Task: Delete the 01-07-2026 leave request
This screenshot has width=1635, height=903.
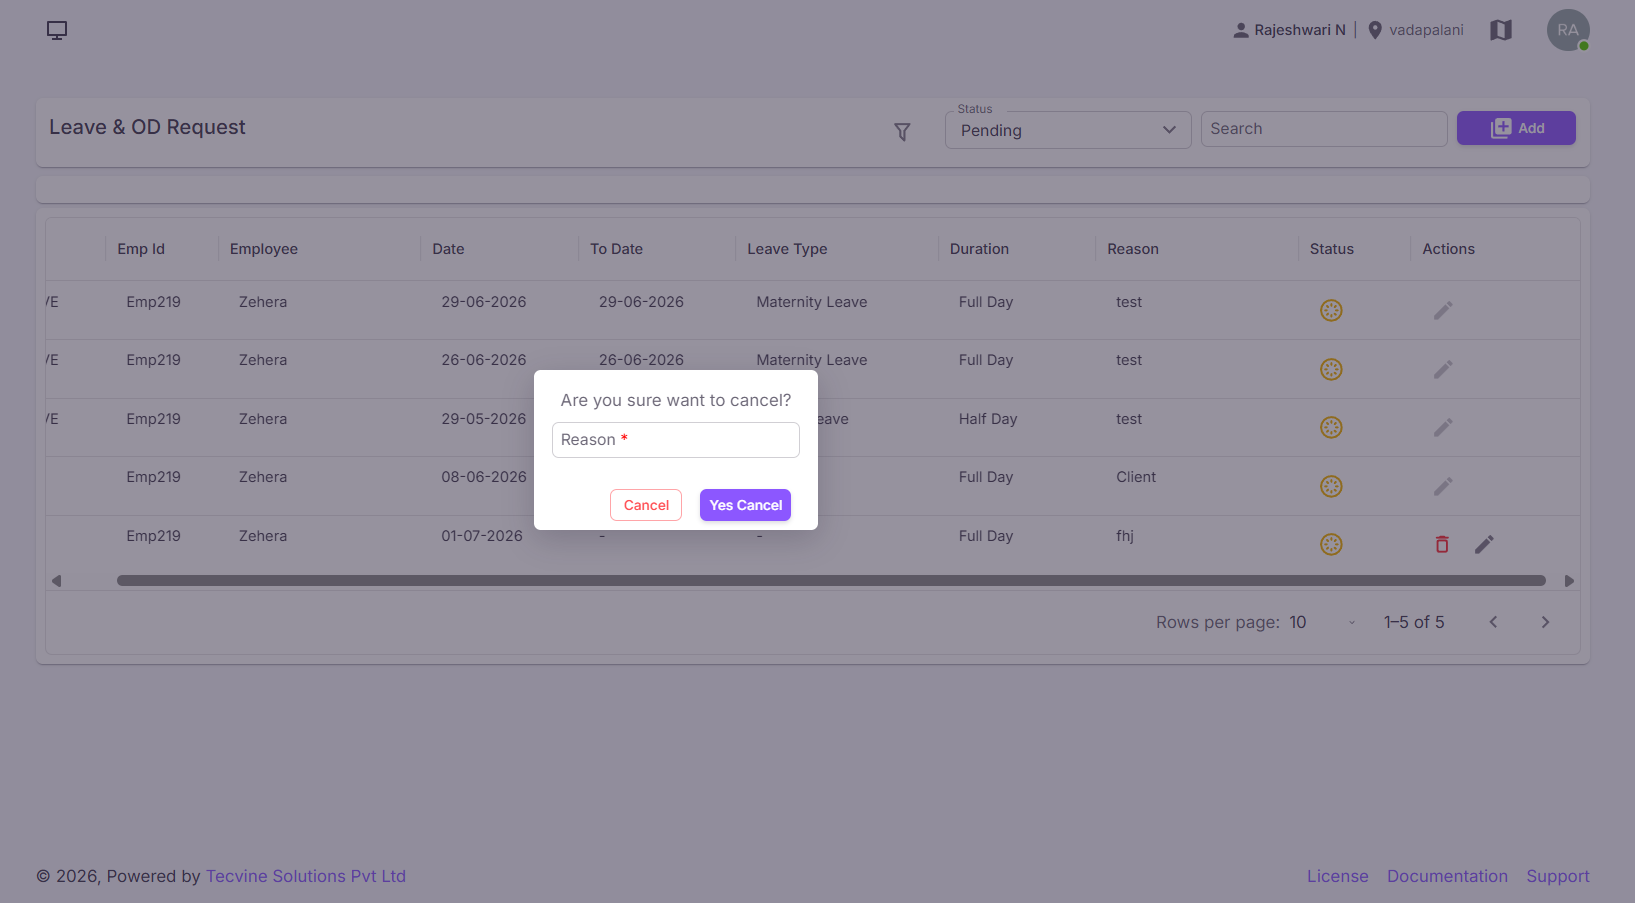Action: (x=1442, y=544)
